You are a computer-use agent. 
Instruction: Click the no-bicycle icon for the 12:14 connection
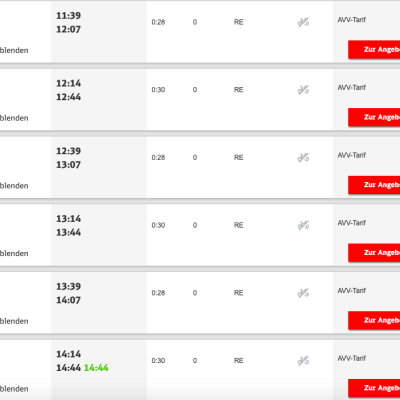pyautogui.click(x=303, y=90)
